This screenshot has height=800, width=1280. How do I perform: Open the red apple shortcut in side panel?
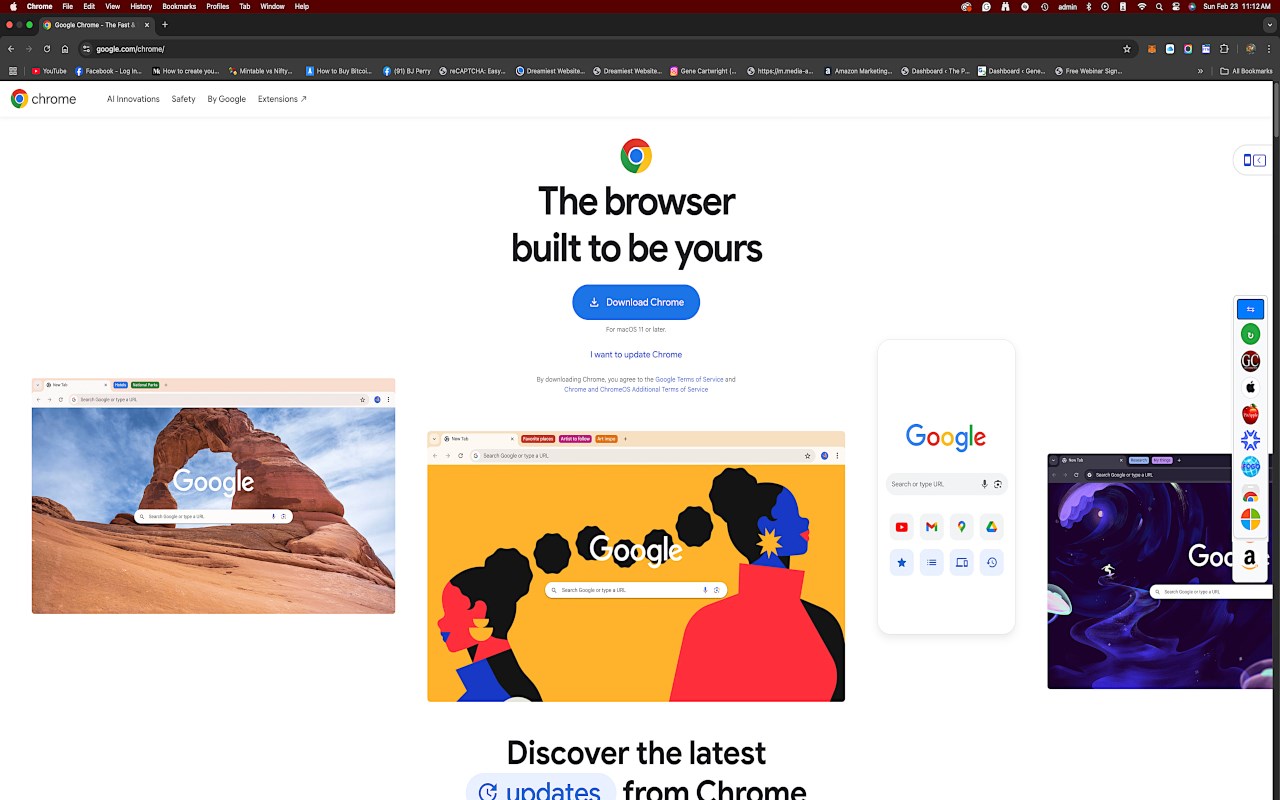coord(1250,413)
